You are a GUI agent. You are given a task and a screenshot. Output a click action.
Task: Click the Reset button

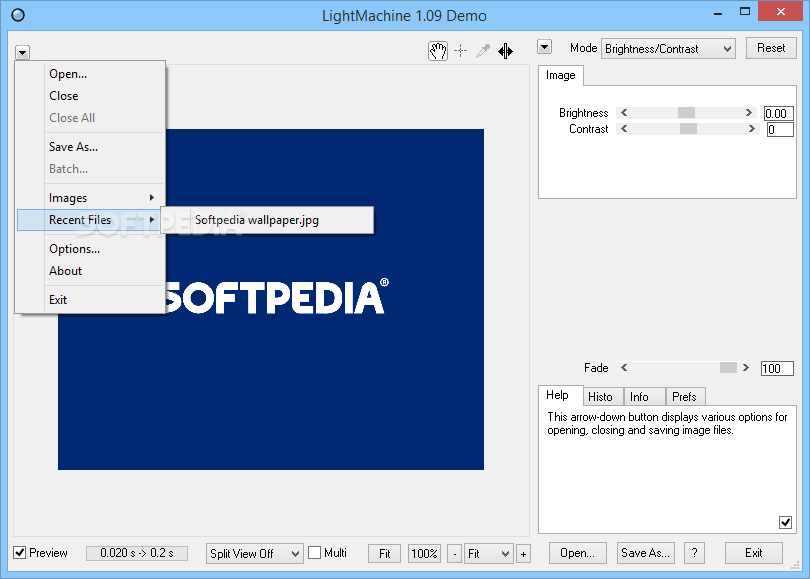click(x=771, y=48)
